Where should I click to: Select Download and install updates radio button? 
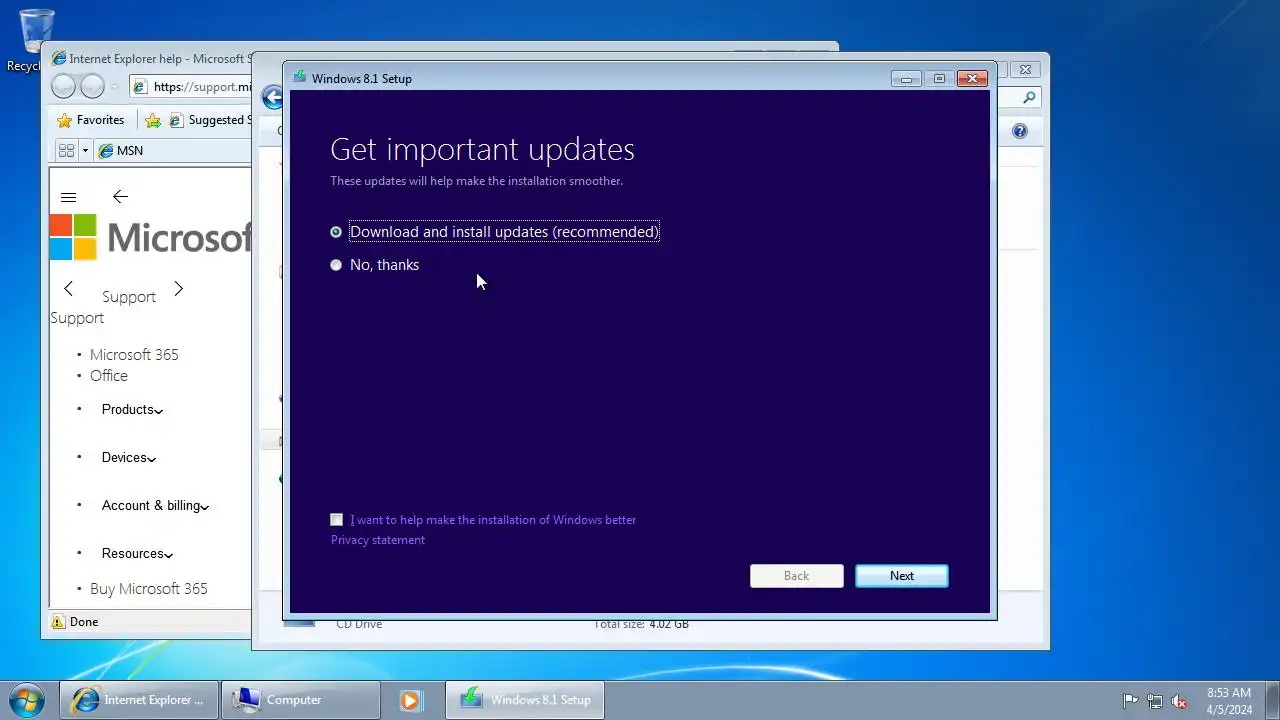click(336, 232)
